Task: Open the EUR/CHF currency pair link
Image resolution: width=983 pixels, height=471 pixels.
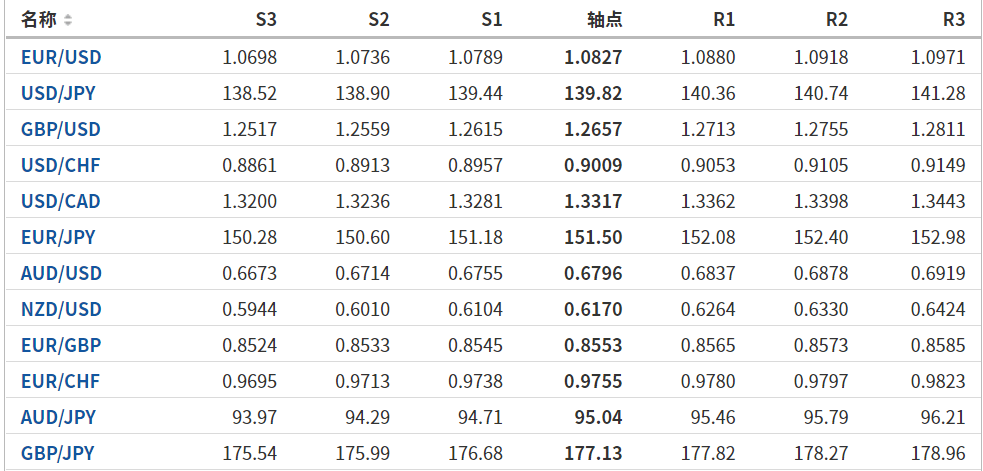Action: tap(60, 381)
